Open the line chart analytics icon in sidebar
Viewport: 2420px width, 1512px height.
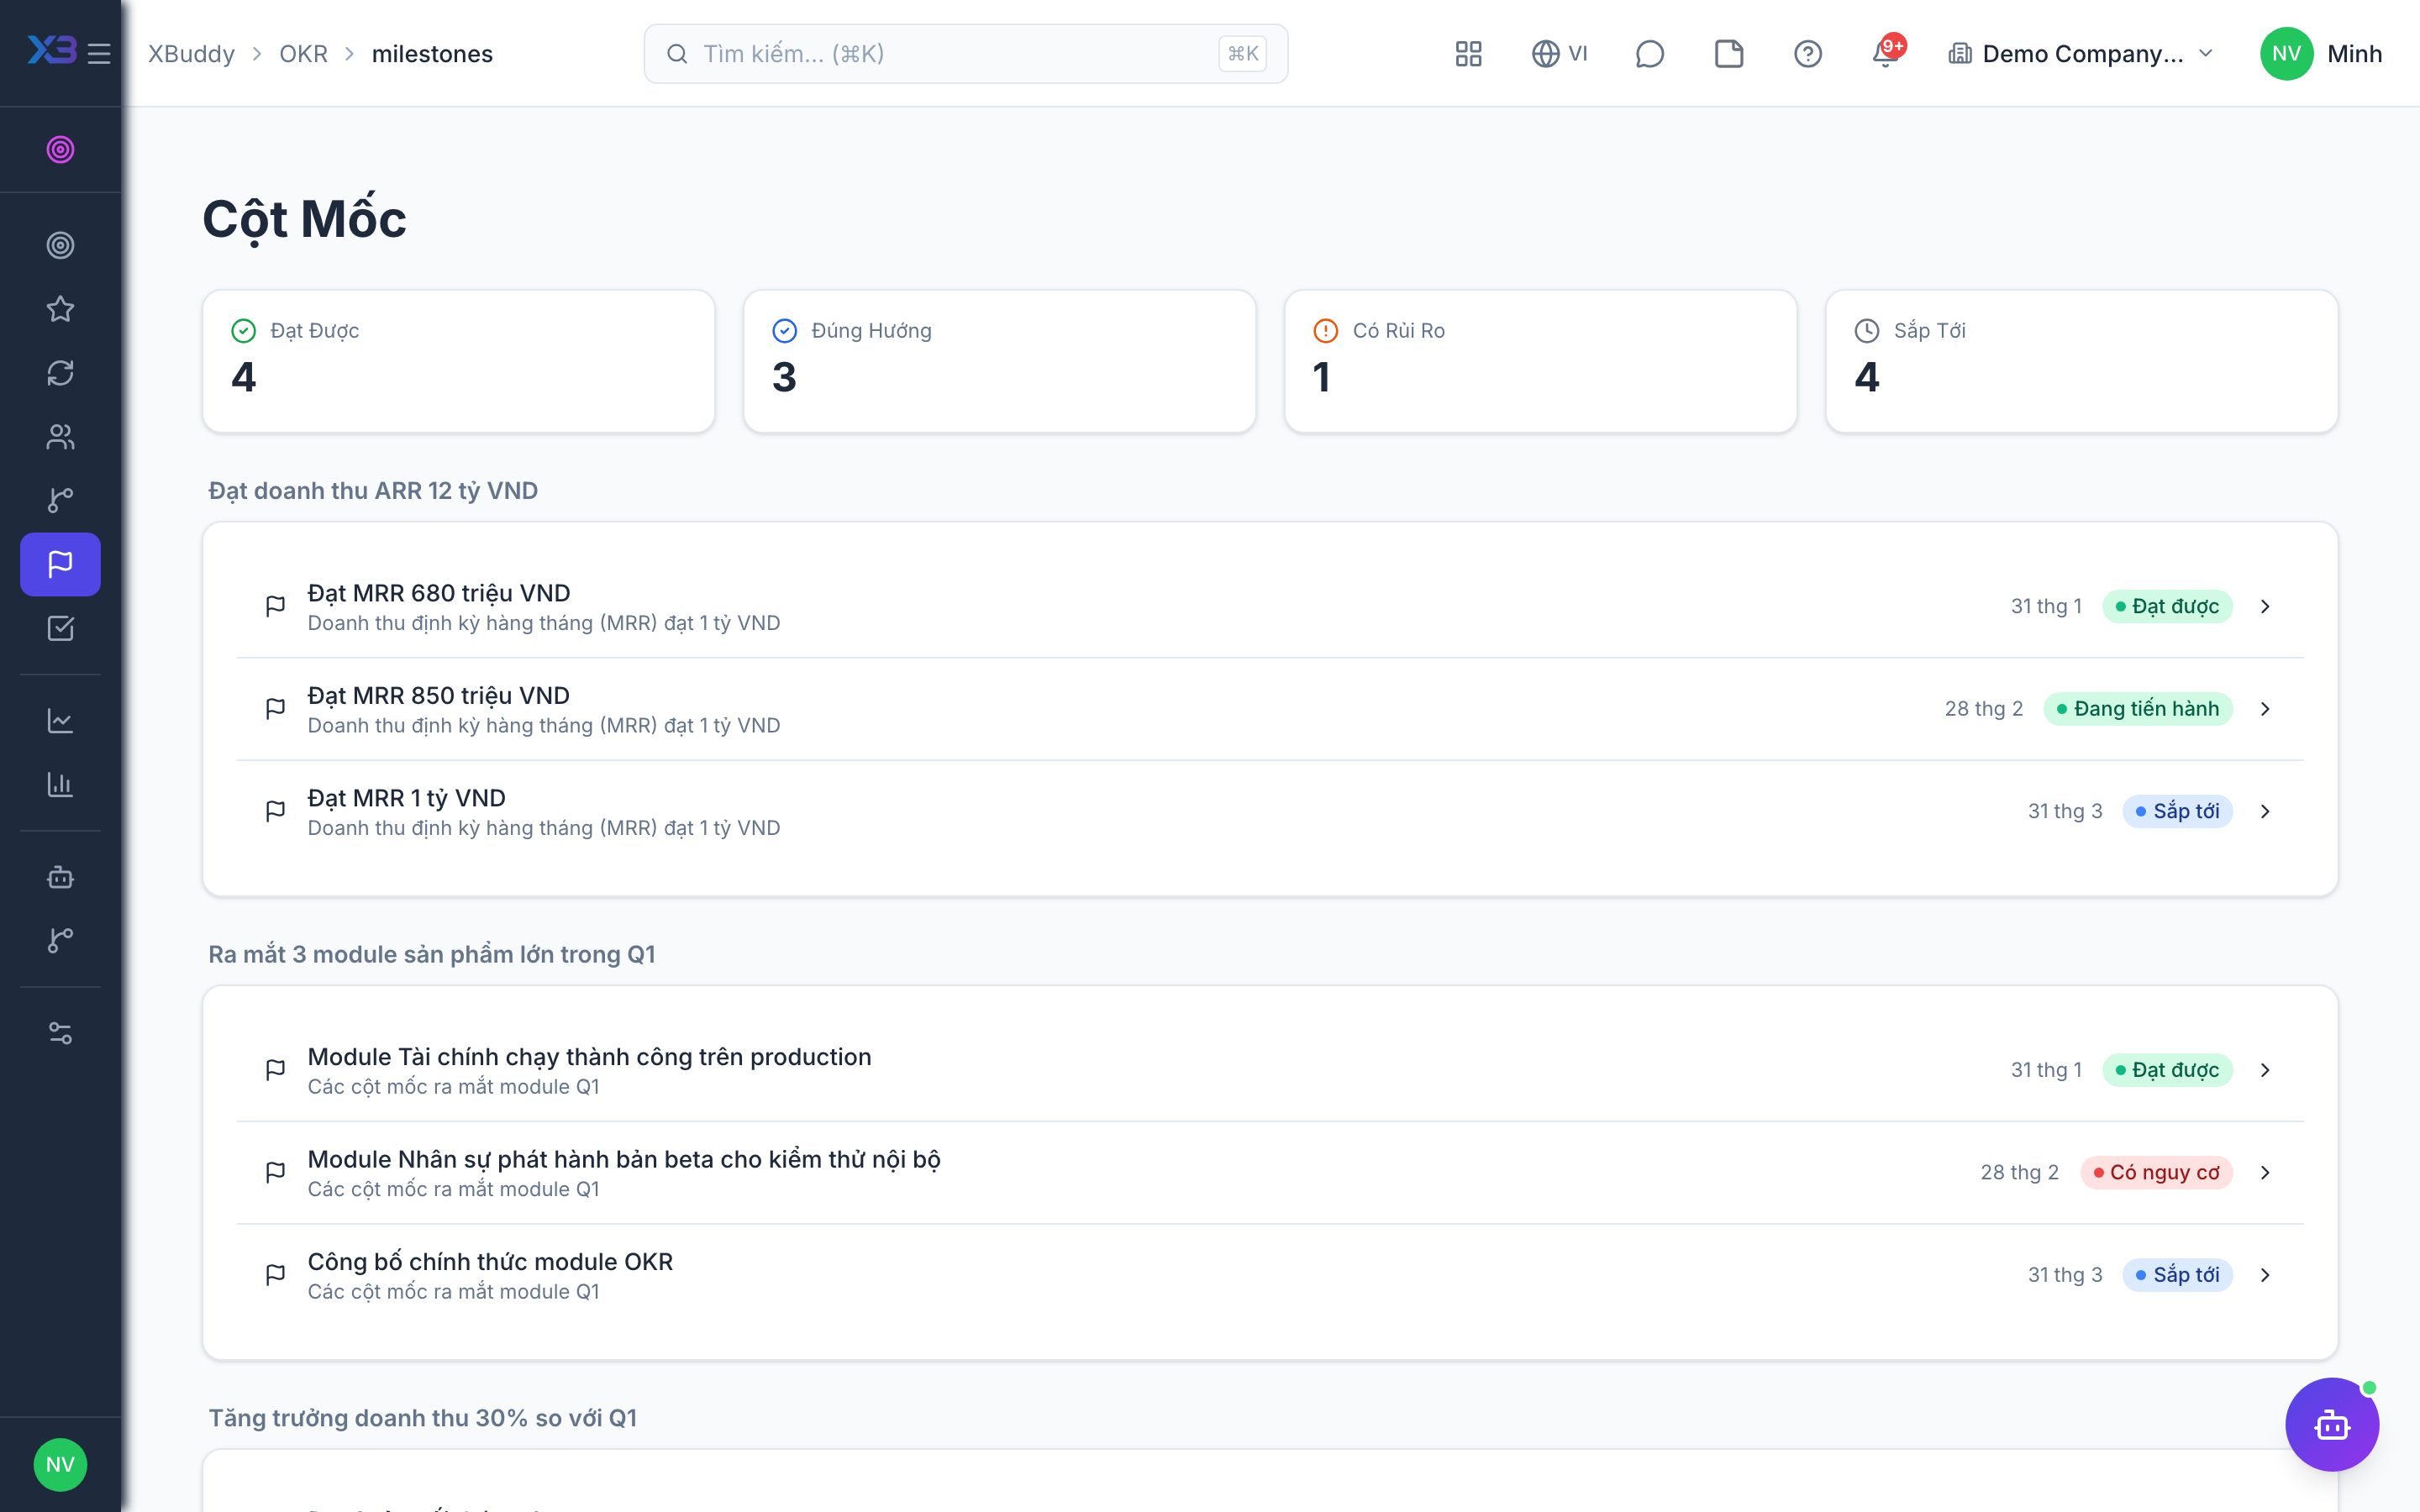click(60, 721)
